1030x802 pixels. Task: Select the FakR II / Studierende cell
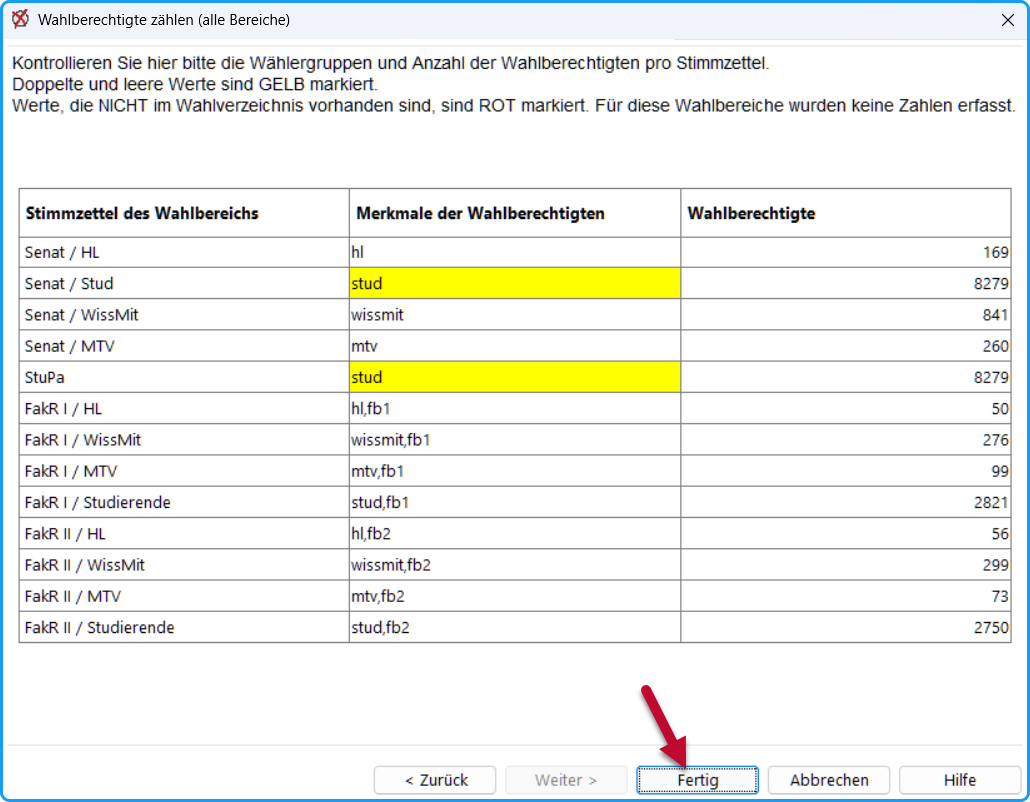[184, 627]
